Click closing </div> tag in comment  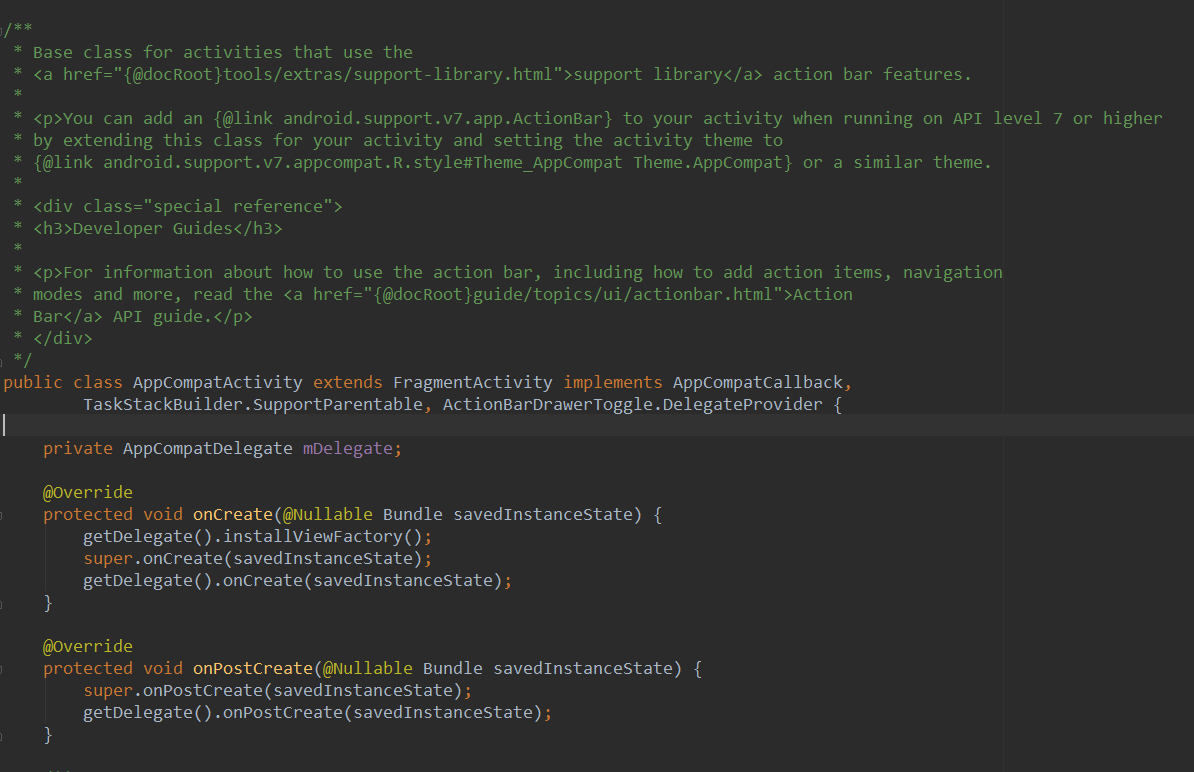point(62,339)
